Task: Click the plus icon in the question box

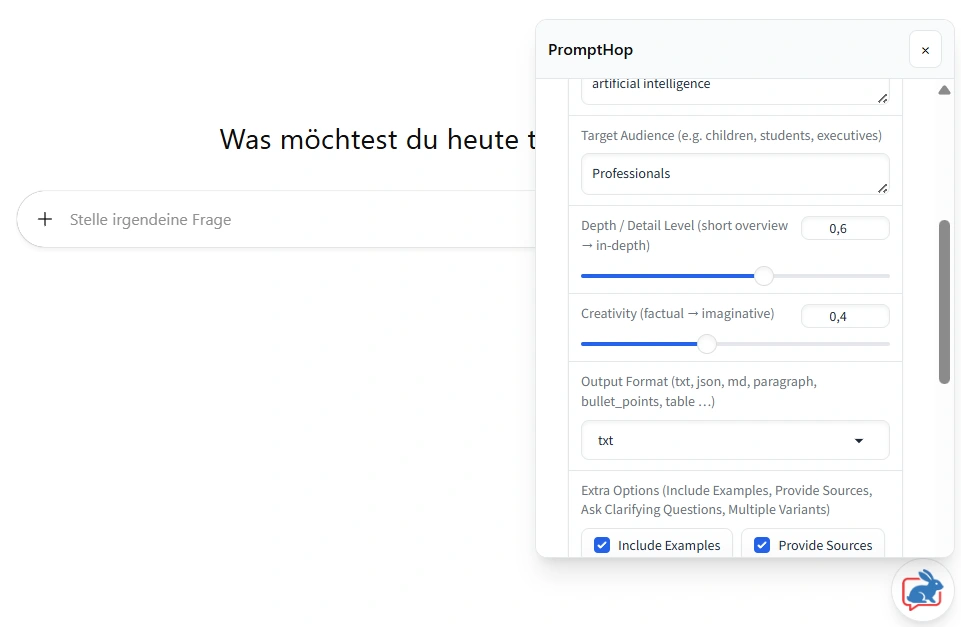Action: [45, 219]
